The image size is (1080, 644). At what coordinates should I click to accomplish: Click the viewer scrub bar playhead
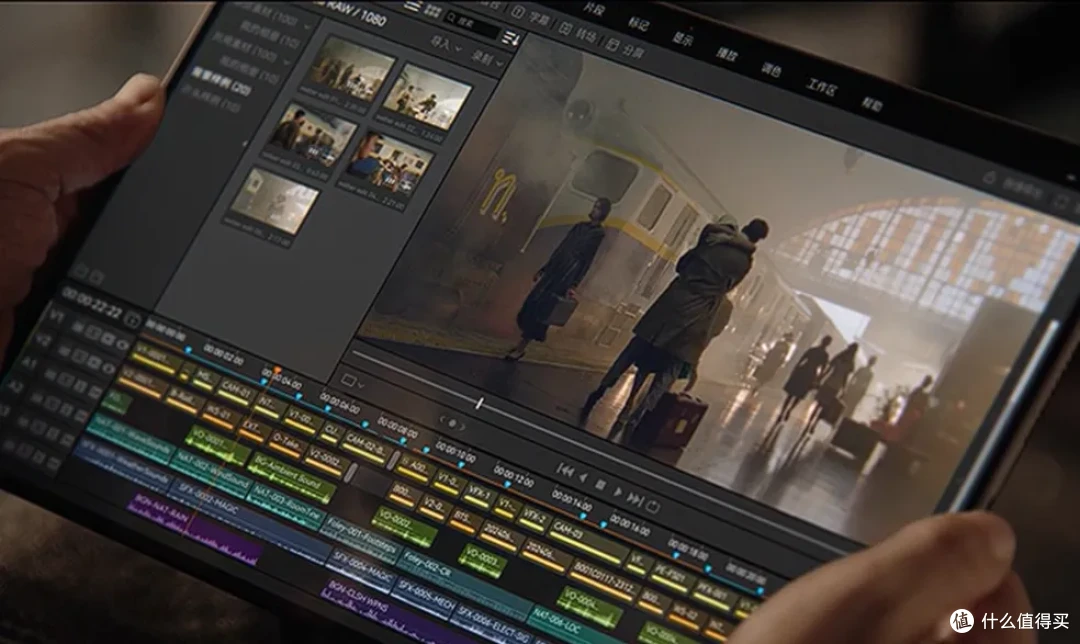click(479, 404)
